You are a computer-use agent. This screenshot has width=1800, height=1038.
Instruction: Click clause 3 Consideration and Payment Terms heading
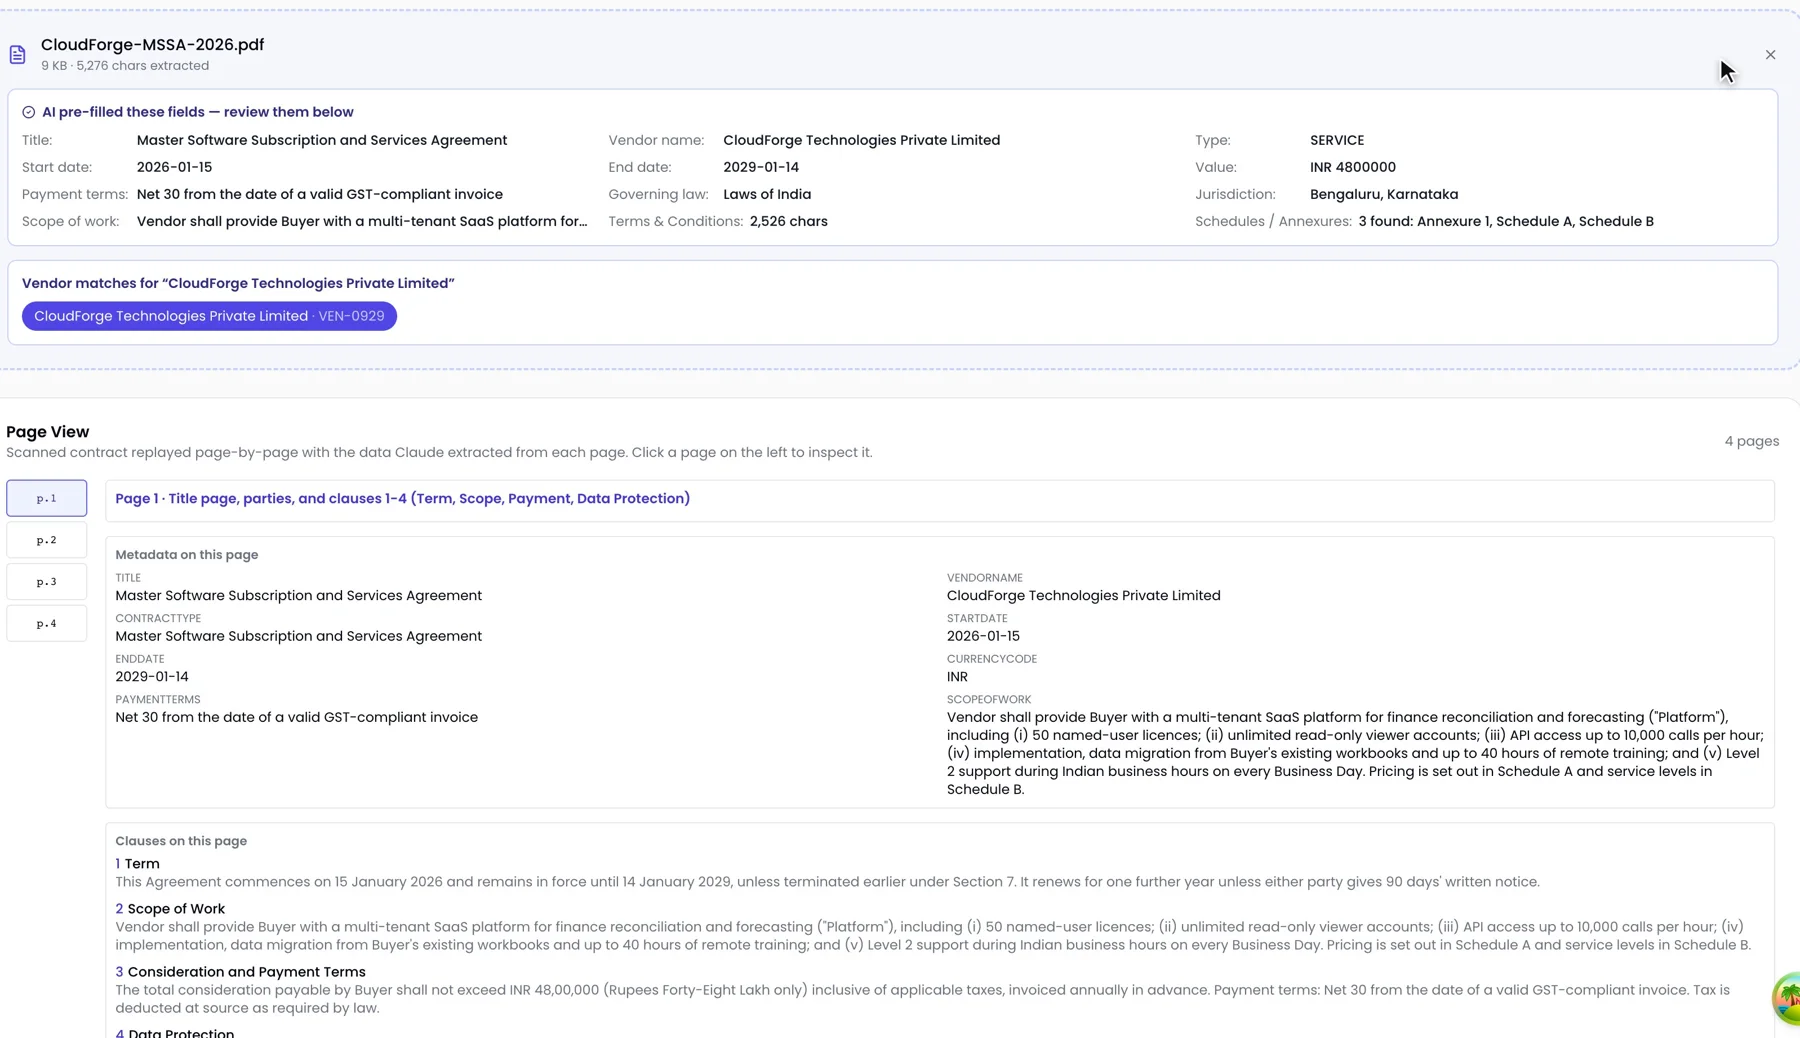[240, 972]
